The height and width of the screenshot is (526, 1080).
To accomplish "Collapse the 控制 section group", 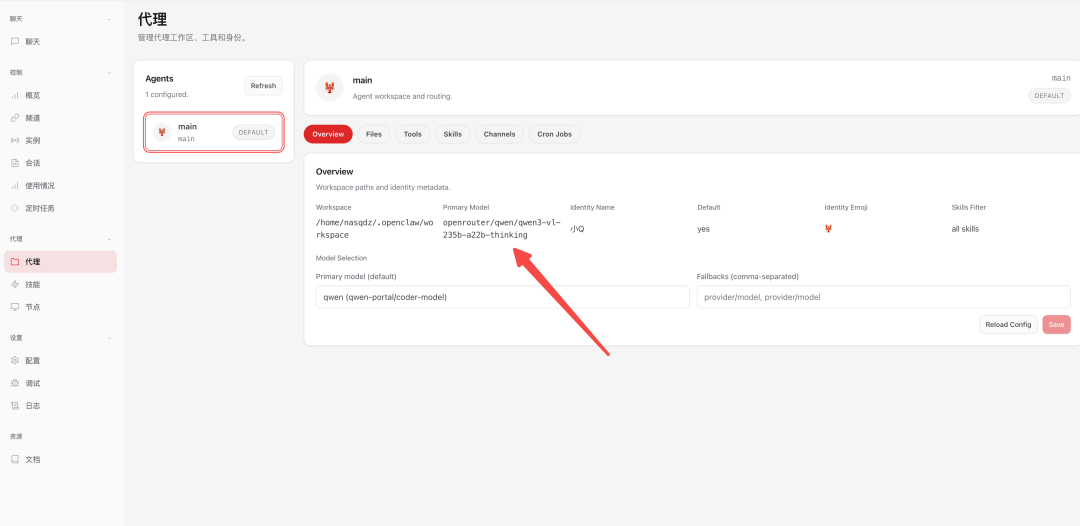I will (110, 72).
